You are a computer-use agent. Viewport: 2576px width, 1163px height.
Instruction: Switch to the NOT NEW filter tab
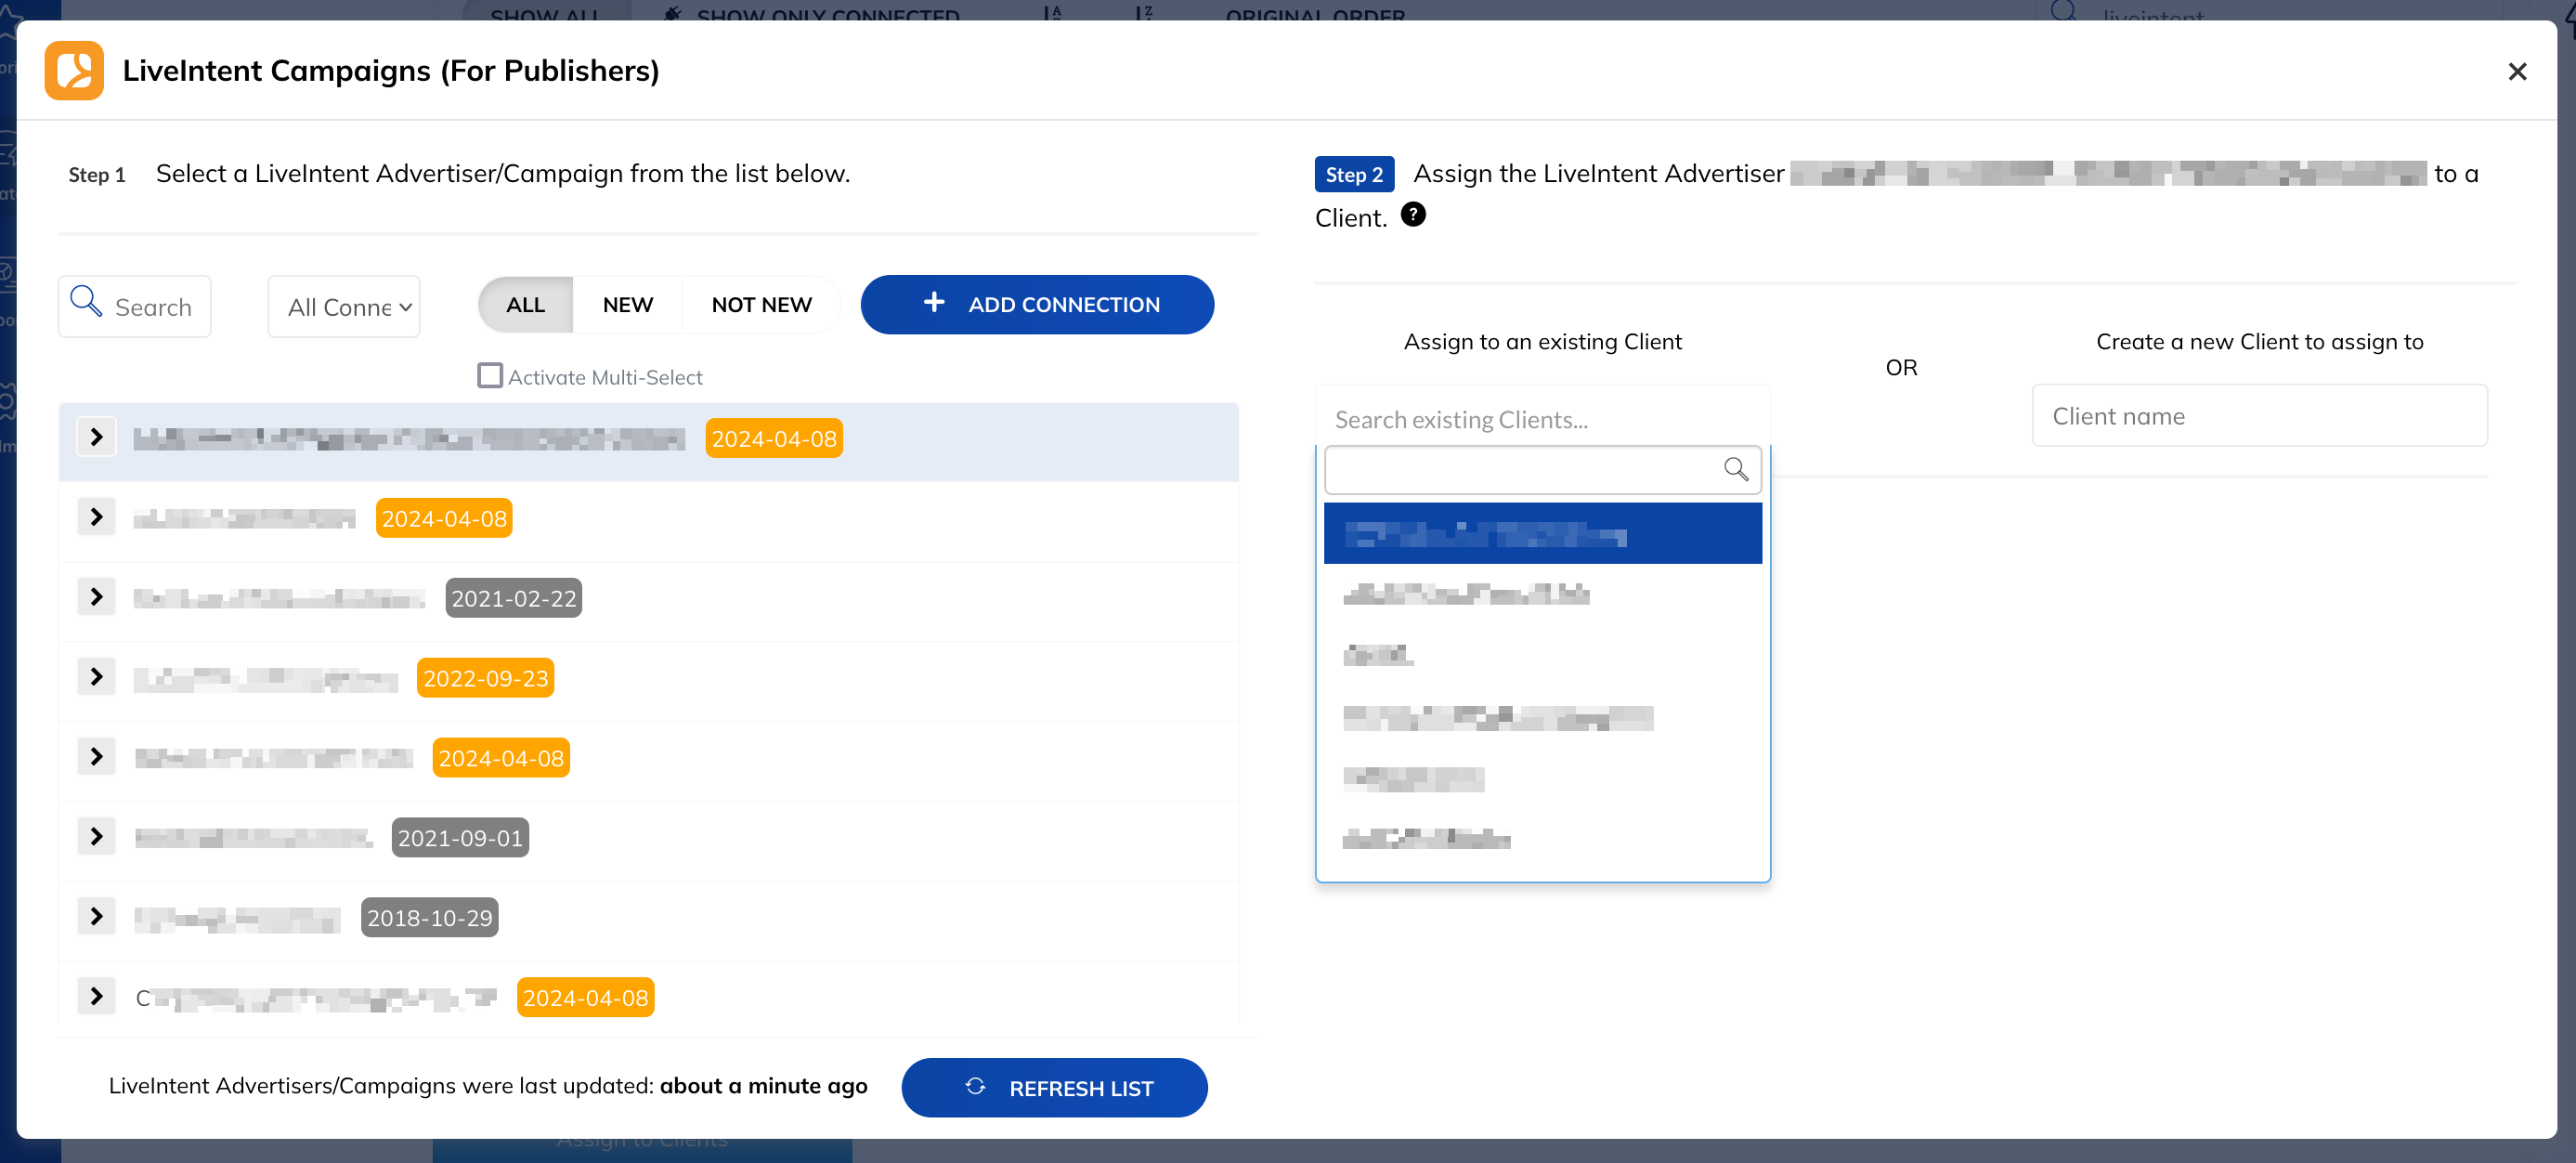click(x=761, y=304)
